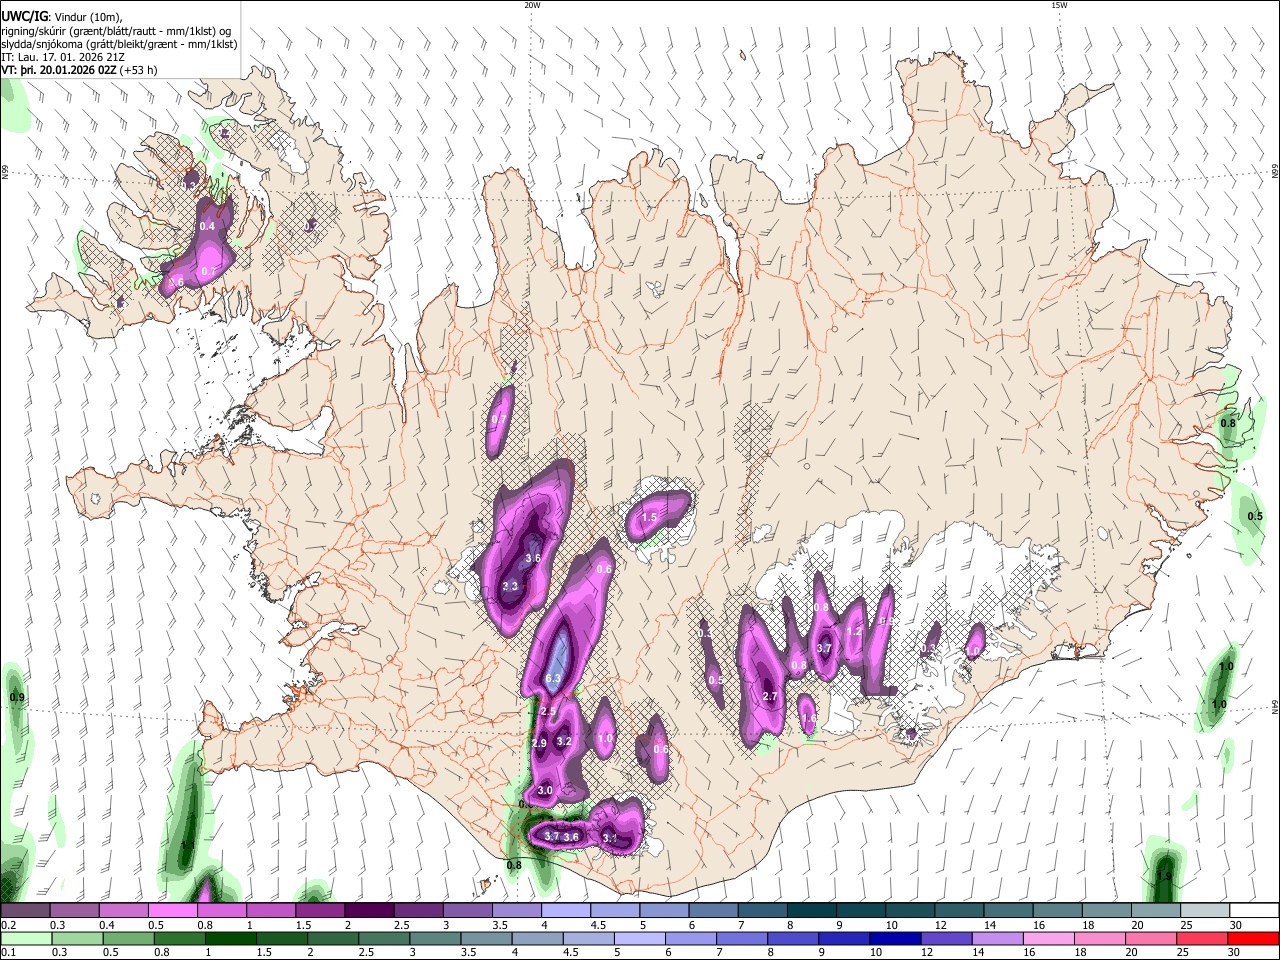Pick the snow legend swatch between 0.2 and 0.3

coord(25,910)
